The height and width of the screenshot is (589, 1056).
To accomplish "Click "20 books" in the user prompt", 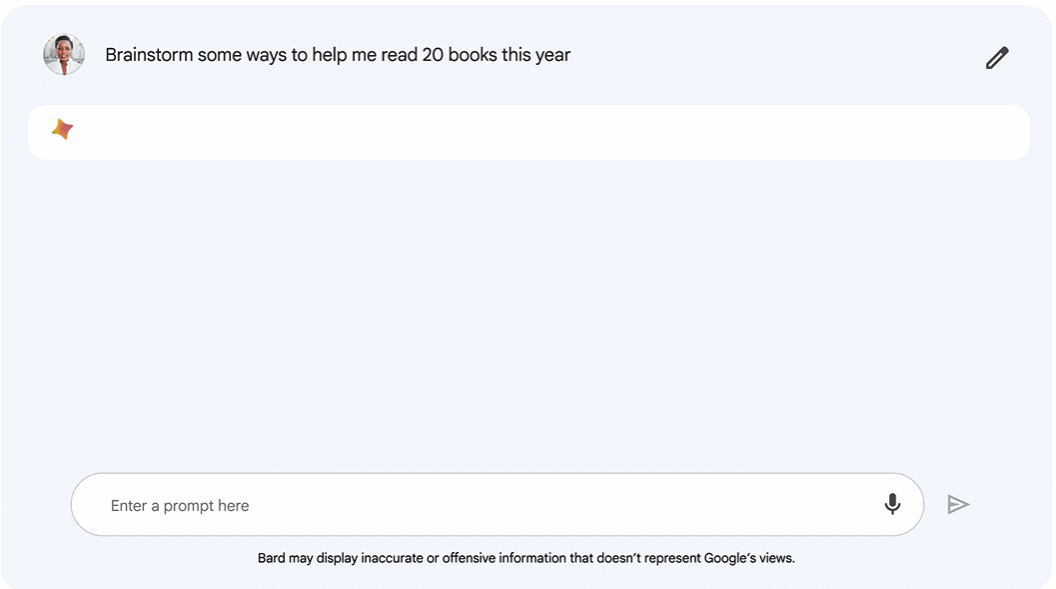I will tap(459, 55).
